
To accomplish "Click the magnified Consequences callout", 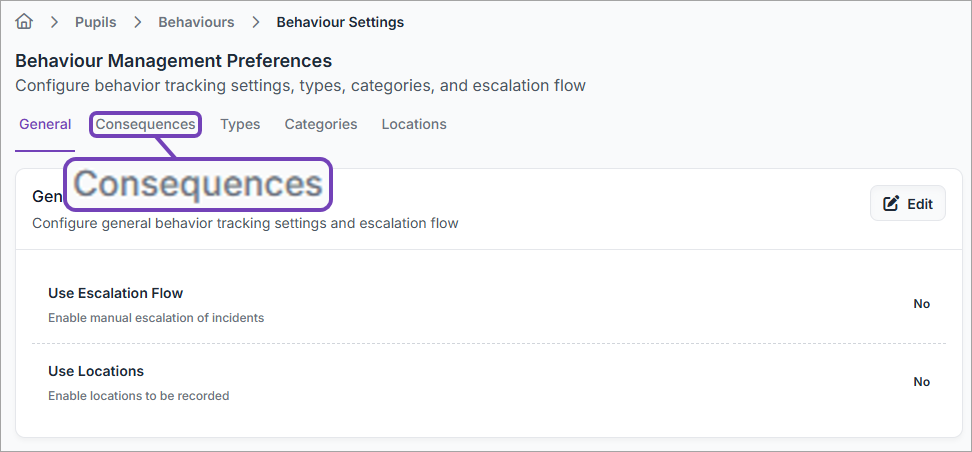I will tap(198, 184).
